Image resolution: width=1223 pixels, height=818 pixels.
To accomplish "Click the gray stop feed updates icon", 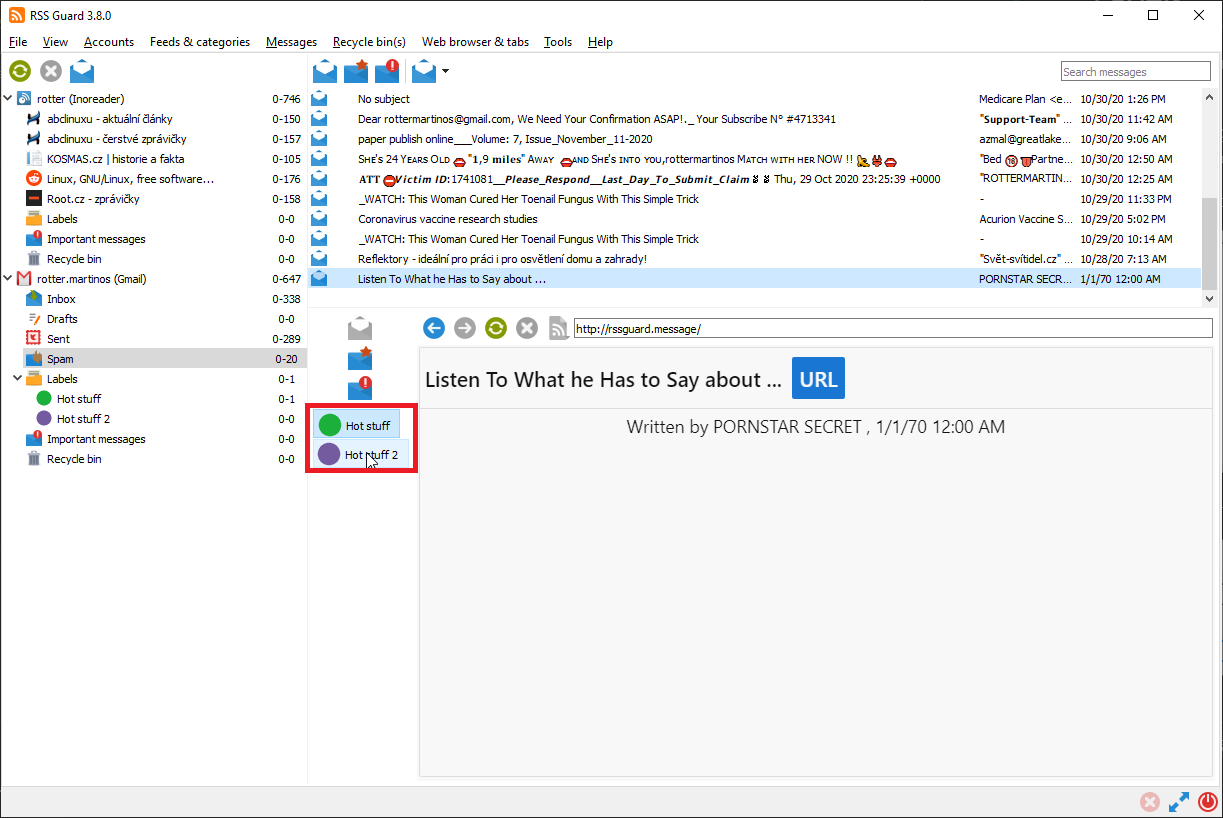I will (51, 71).
